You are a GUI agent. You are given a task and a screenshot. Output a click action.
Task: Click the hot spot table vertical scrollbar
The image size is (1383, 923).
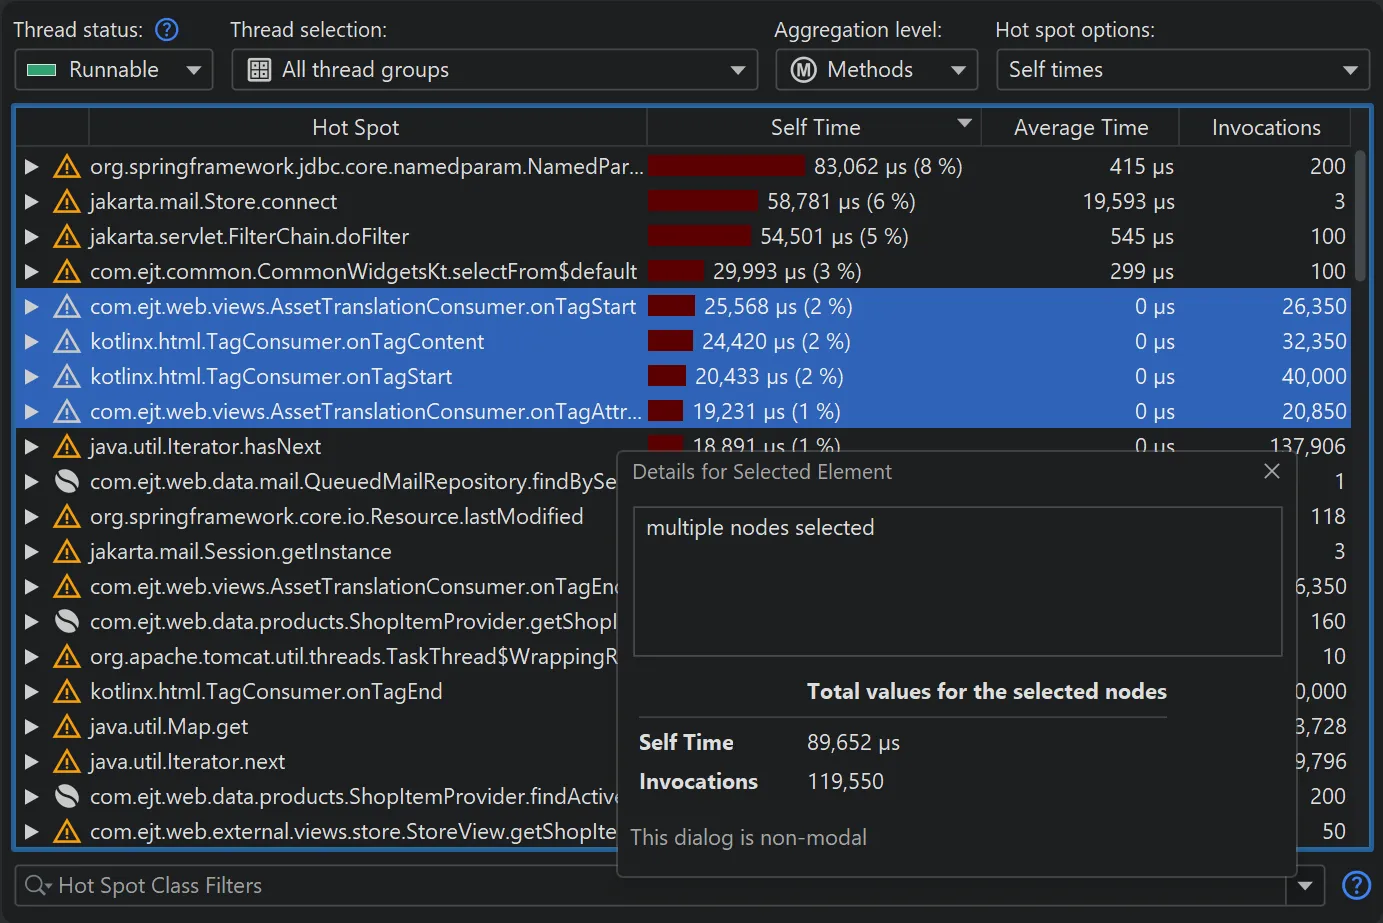[x=1360, y=215]
